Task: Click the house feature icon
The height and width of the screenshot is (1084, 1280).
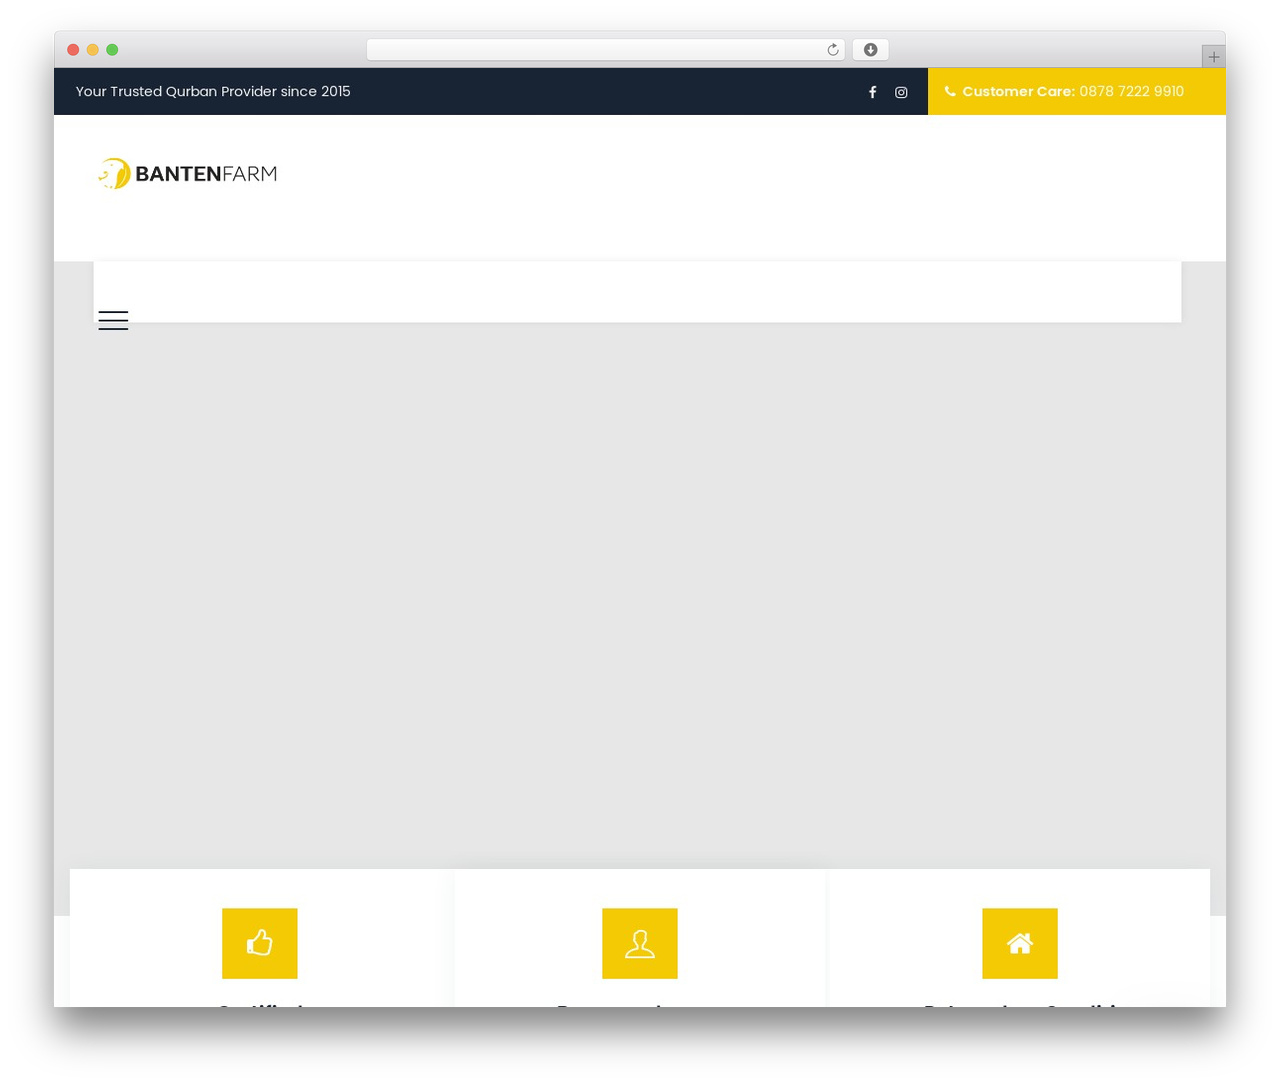Action: 1020,943
